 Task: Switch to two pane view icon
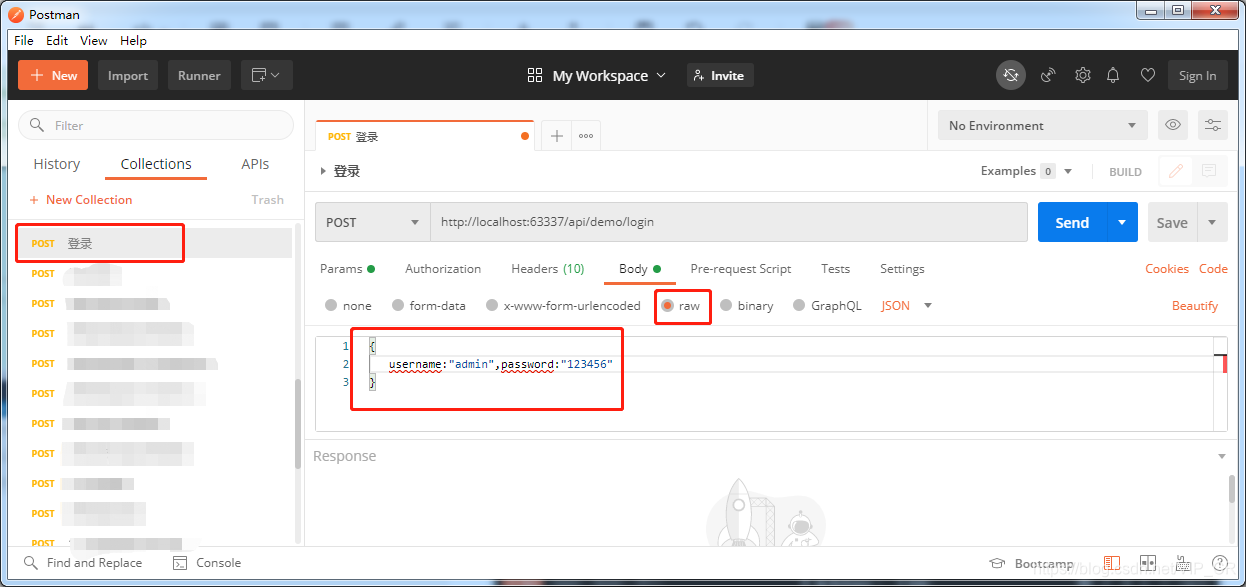(1148, 564)
